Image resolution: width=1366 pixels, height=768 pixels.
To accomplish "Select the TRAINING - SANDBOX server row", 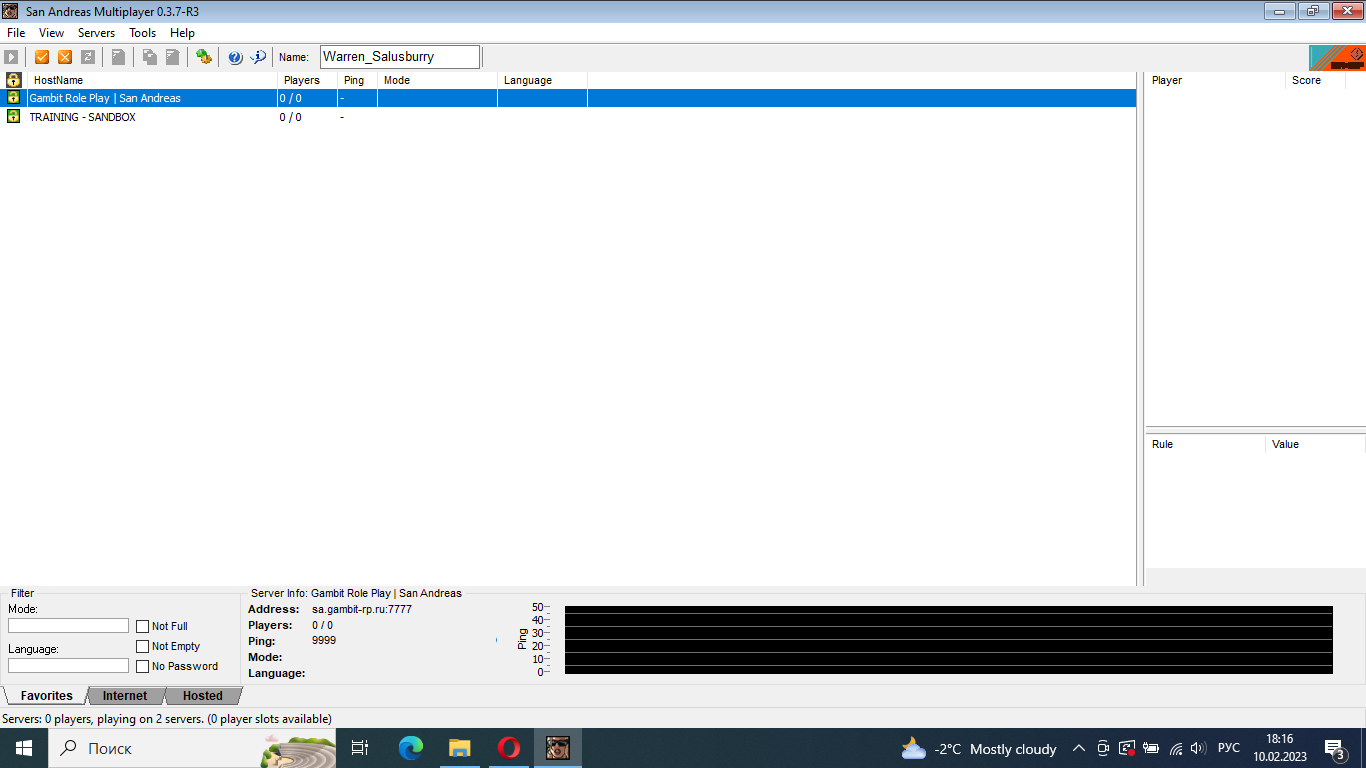I will [82, 117].
